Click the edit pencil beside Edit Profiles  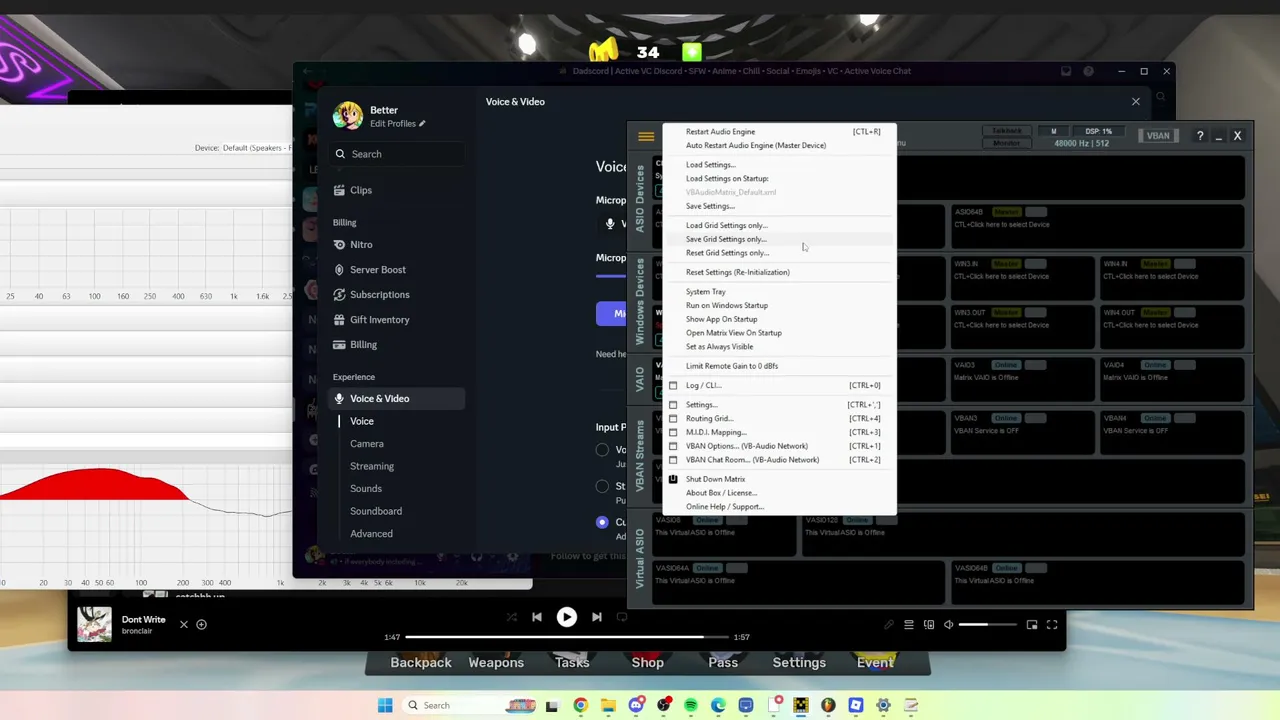point(422,124)
